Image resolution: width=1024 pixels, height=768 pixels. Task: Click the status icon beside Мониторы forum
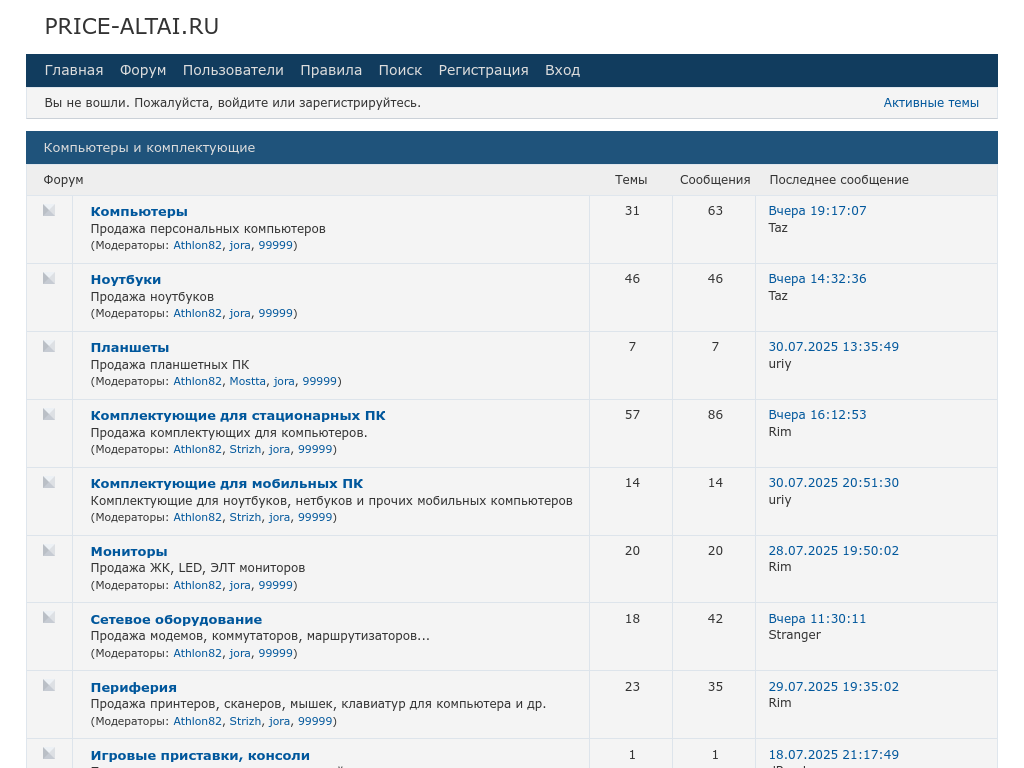coord(49,550)
